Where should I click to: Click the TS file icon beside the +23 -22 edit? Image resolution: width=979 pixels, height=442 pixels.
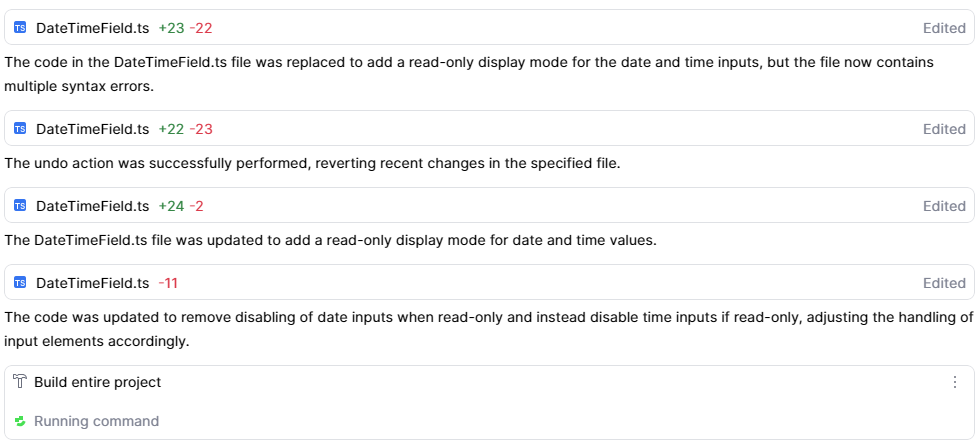point(20,29)
